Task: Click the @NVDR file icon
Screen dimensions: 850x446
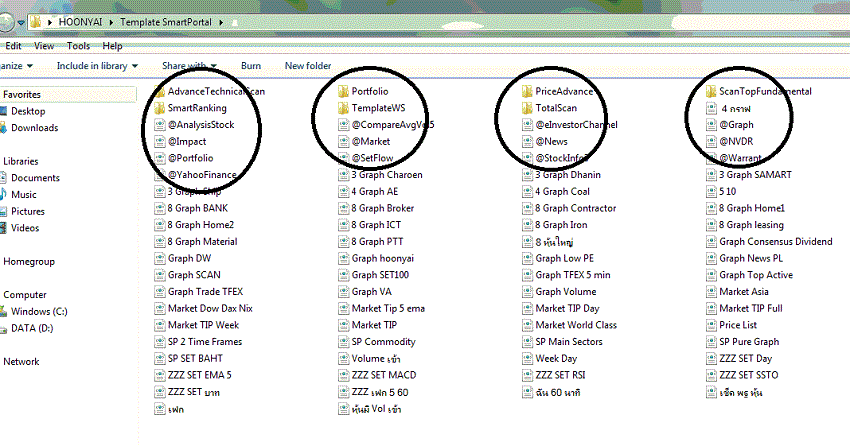Action: (711, 141)
